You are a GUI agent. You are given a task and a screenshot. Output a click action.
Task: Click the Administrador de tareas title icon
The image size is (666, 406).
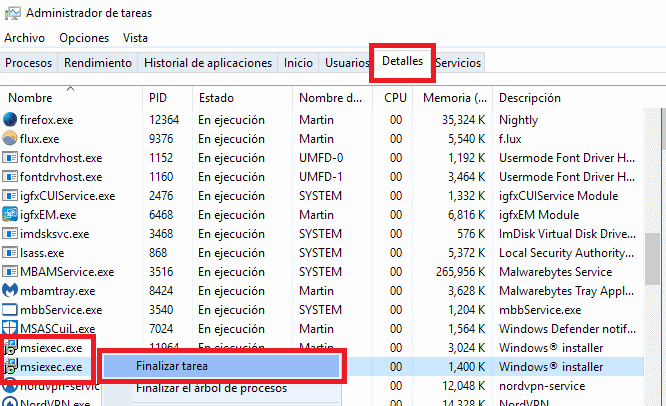[x=12, y=13]
